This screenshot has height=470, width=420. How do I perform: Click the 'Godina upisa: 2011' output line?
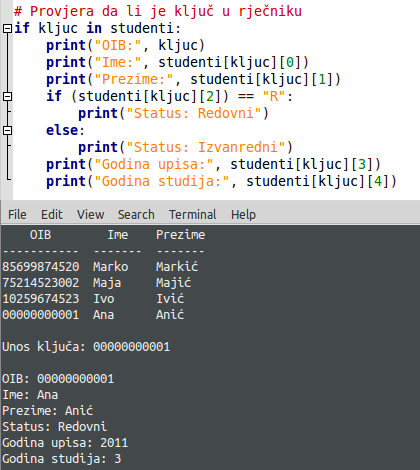65,443
